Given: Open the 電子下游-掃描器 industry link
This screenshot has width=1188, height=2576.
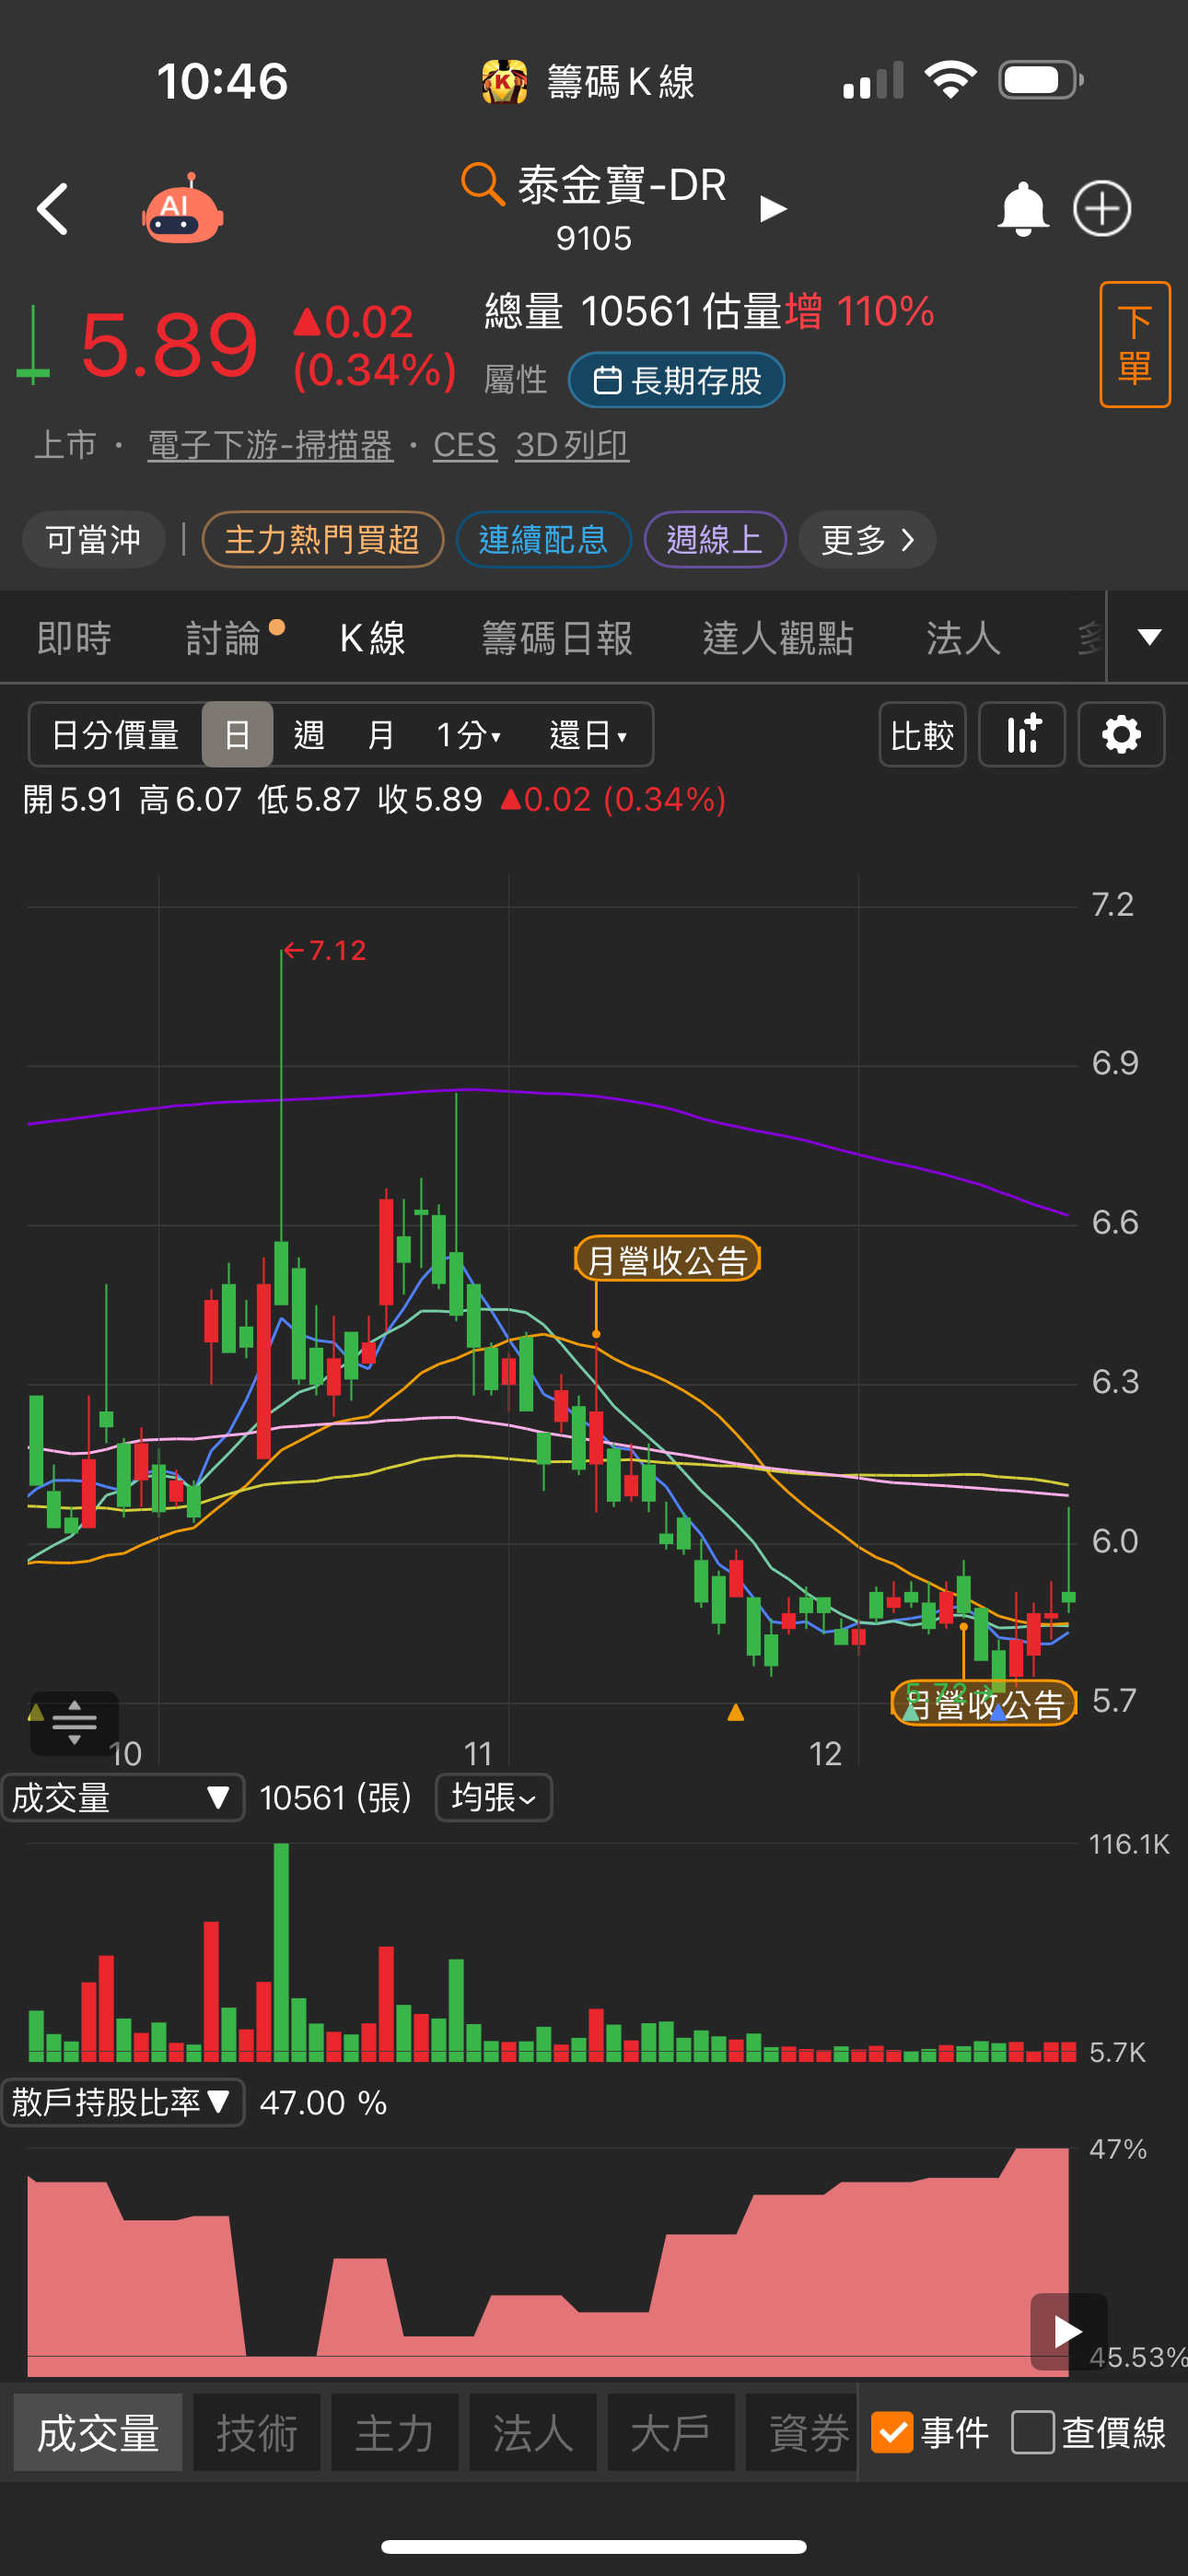Looking at the screenshot, I should pyautogui.click(x=270, y=445).
